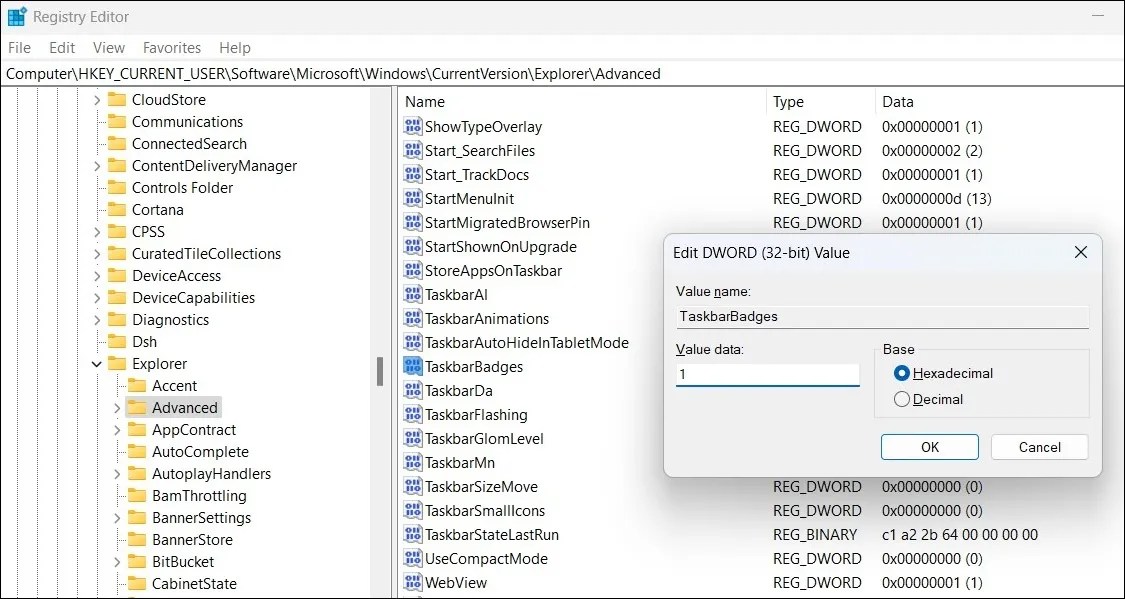This screenshot has width=1125, height=599.
Task: Select the Decimal base option
Action: pyautogui.click(x=902, y=400)
